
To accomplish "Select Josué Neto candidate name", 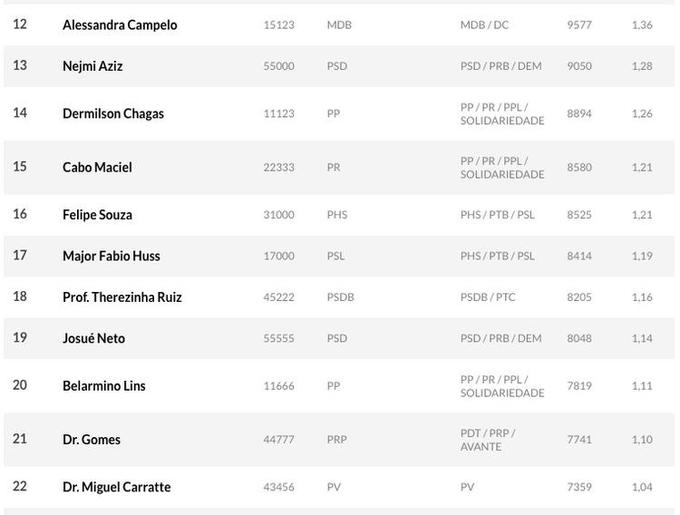I will pos(93,338).
